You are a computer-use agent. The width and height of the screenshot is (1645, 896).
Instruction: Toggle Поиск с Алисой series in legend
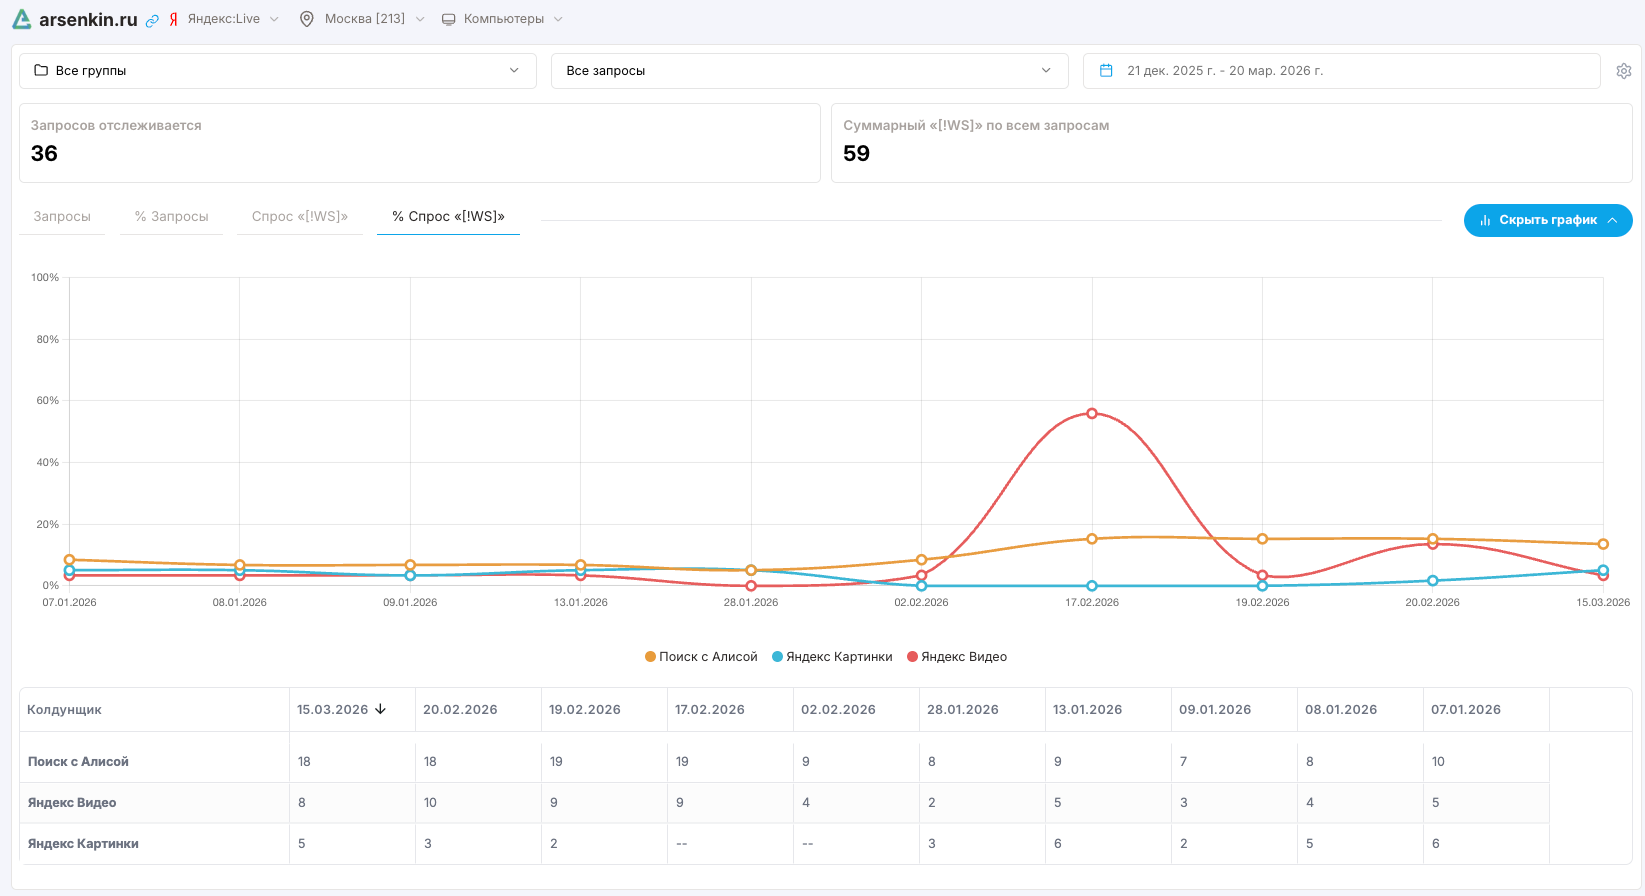[701, 657]
